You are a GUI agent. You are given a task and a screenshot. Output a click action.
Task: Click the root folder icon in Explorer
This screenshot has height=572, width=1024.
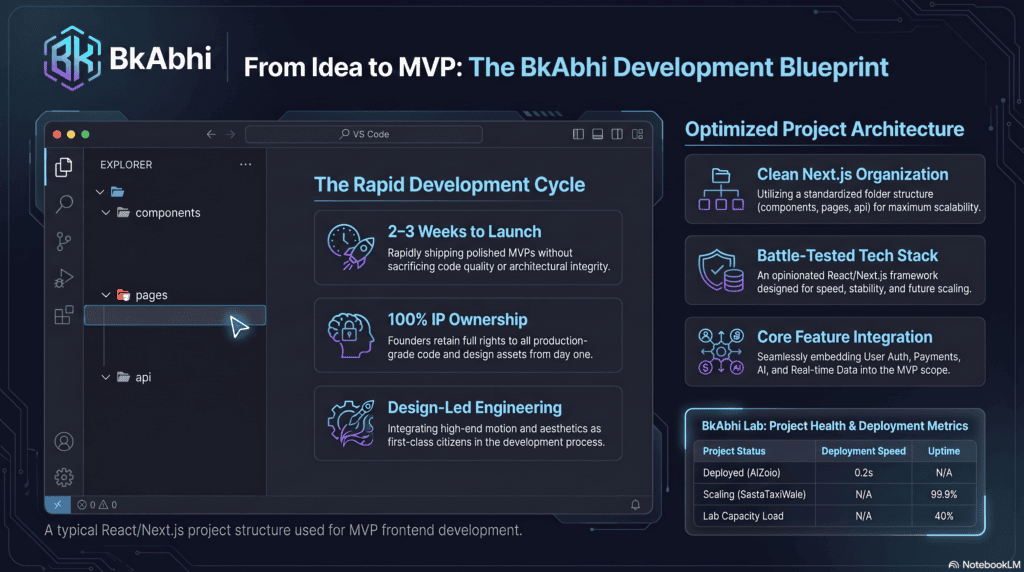coord(118,192)
